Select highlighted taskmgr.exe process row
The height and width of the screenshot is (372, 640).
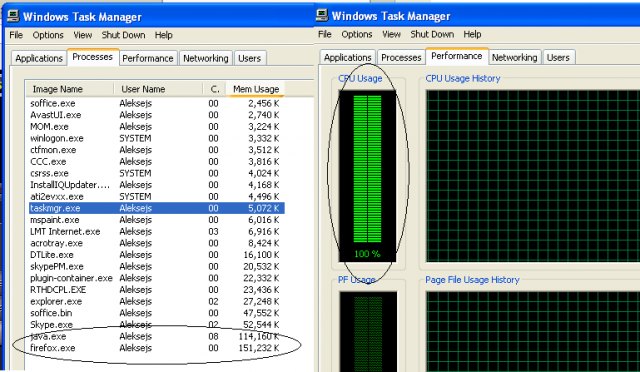(157, 208)
